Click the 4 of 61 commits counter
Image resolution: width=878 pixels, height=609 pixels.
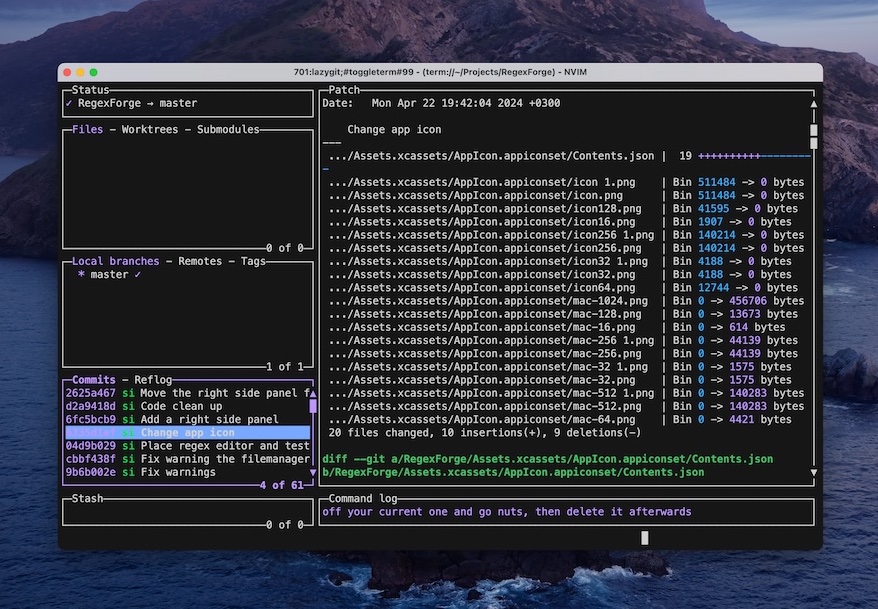coord(282,485)
